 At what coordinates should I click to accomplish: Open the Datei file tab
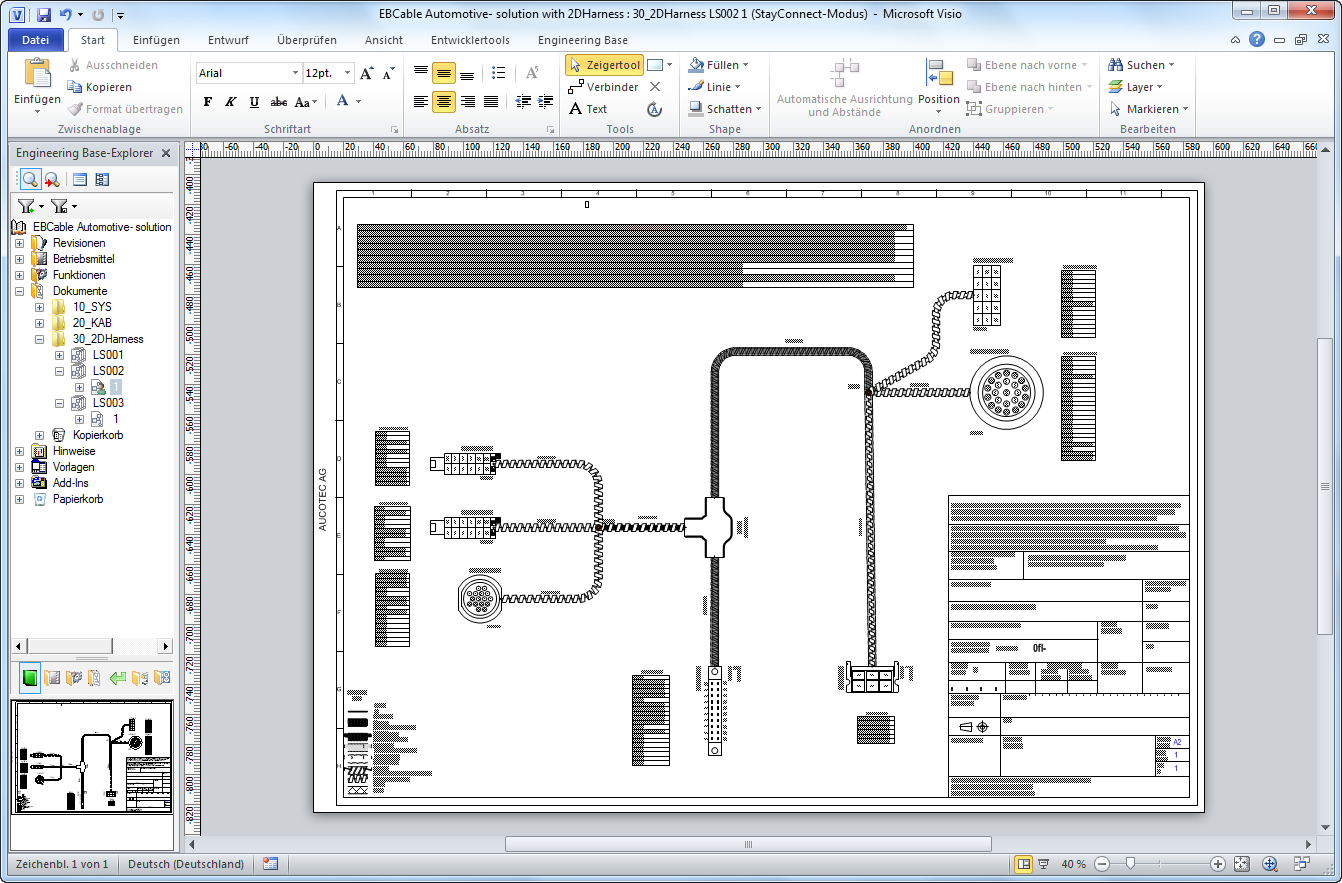pos(35,40)
